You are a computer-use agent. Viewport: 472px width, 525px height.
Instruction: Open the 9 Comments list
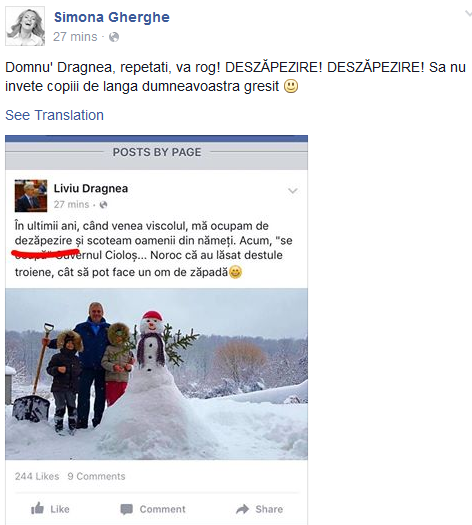(96, 476)
